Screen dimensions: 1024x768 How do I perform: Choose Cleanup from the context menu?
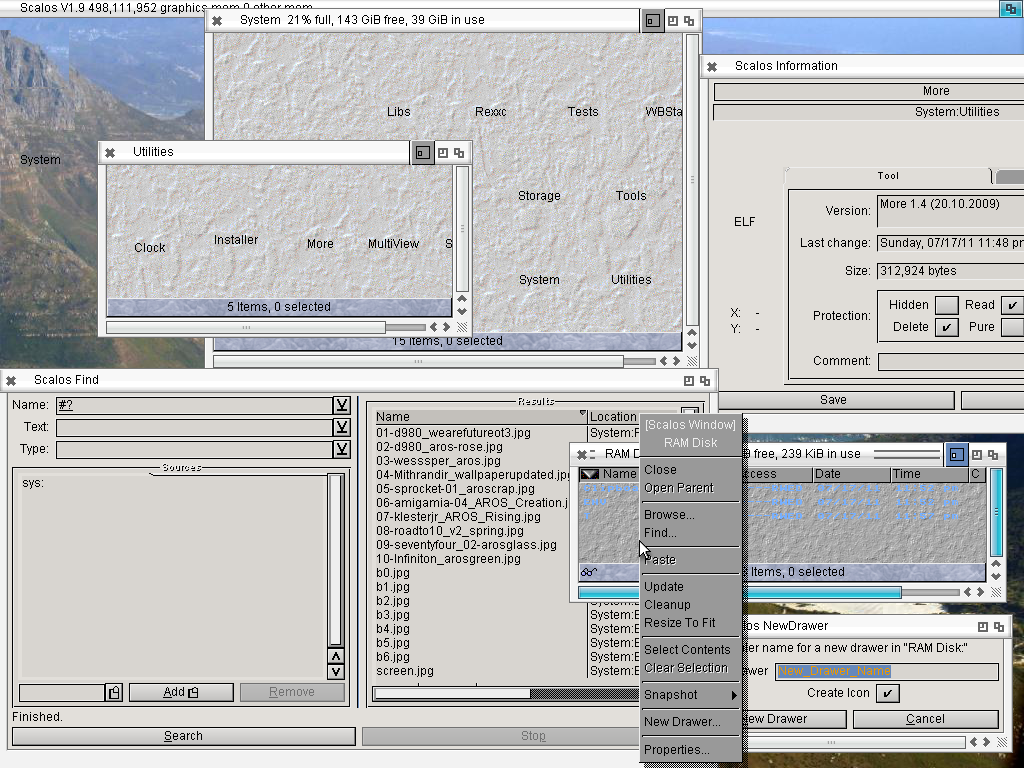pos(667,605)
